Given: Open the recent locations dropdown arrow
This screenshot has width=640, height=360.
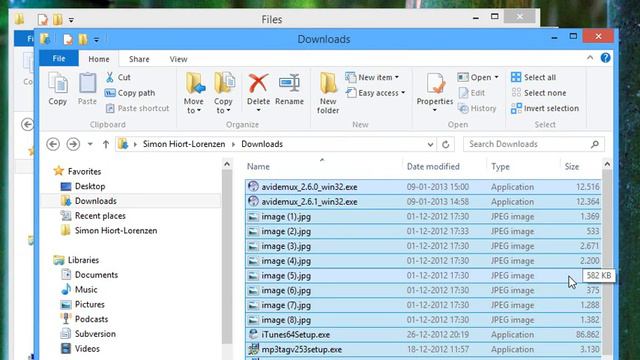Looking at the screenshot, I should pos(90,144).
